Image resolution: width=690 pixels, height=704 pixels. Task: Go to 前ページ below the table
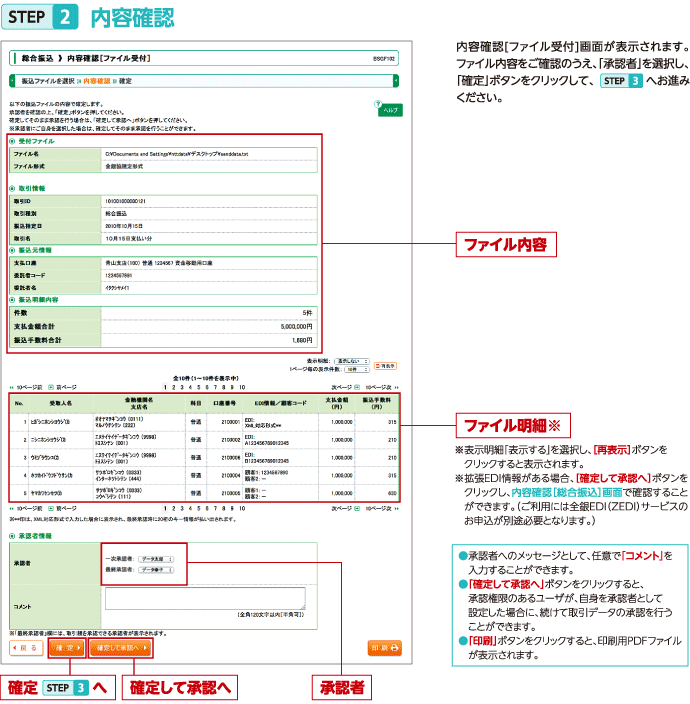(x=62, y=508)
